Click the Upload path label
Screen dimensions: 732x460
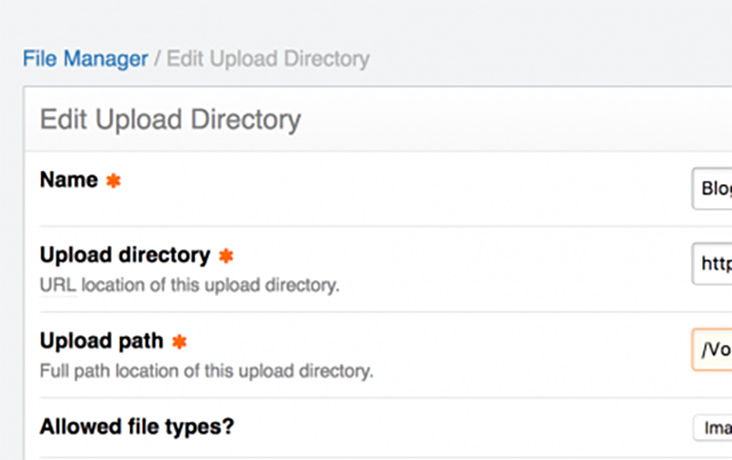101,342
